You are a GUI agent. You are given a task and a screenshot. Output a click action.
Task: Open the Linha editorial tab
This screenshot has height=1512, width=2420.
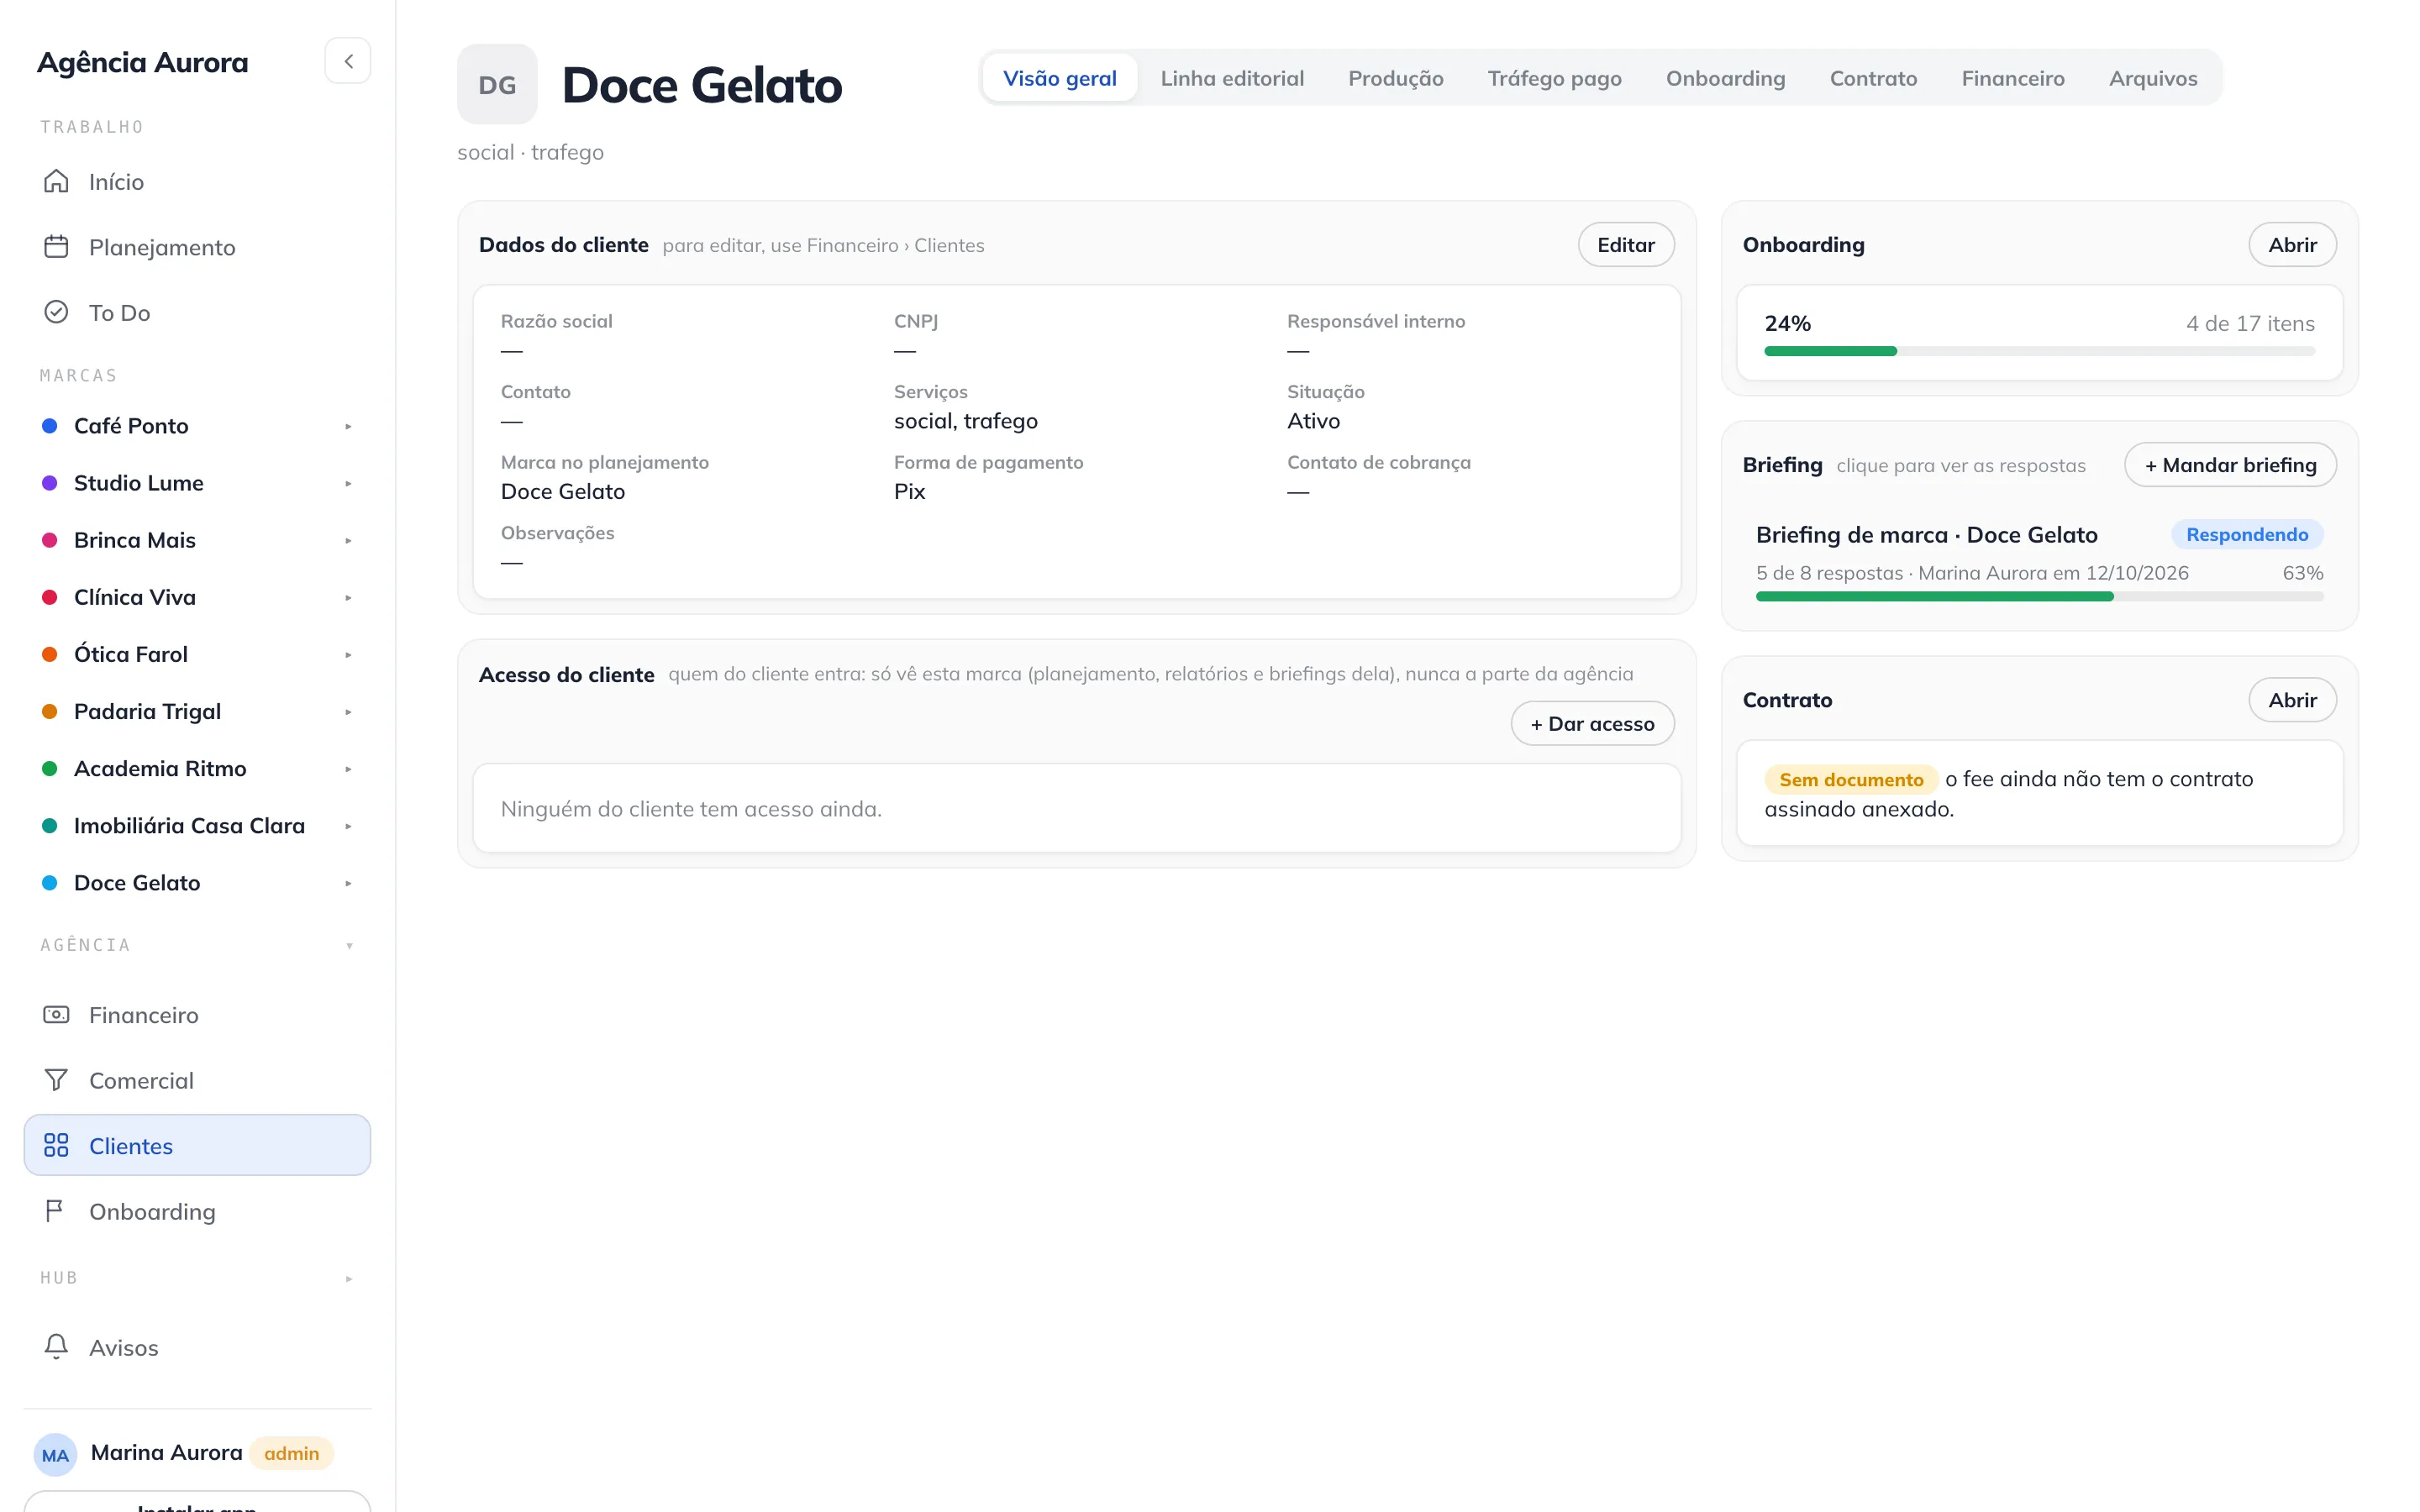[x=1231, y=78]
